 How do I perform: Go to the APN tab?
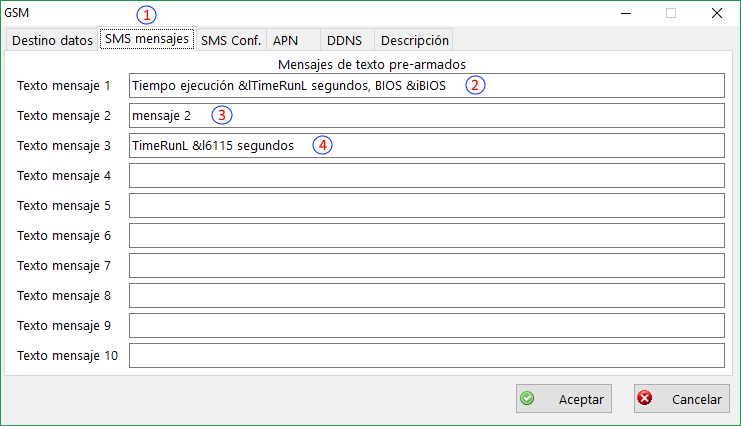(x=286, y=41)
